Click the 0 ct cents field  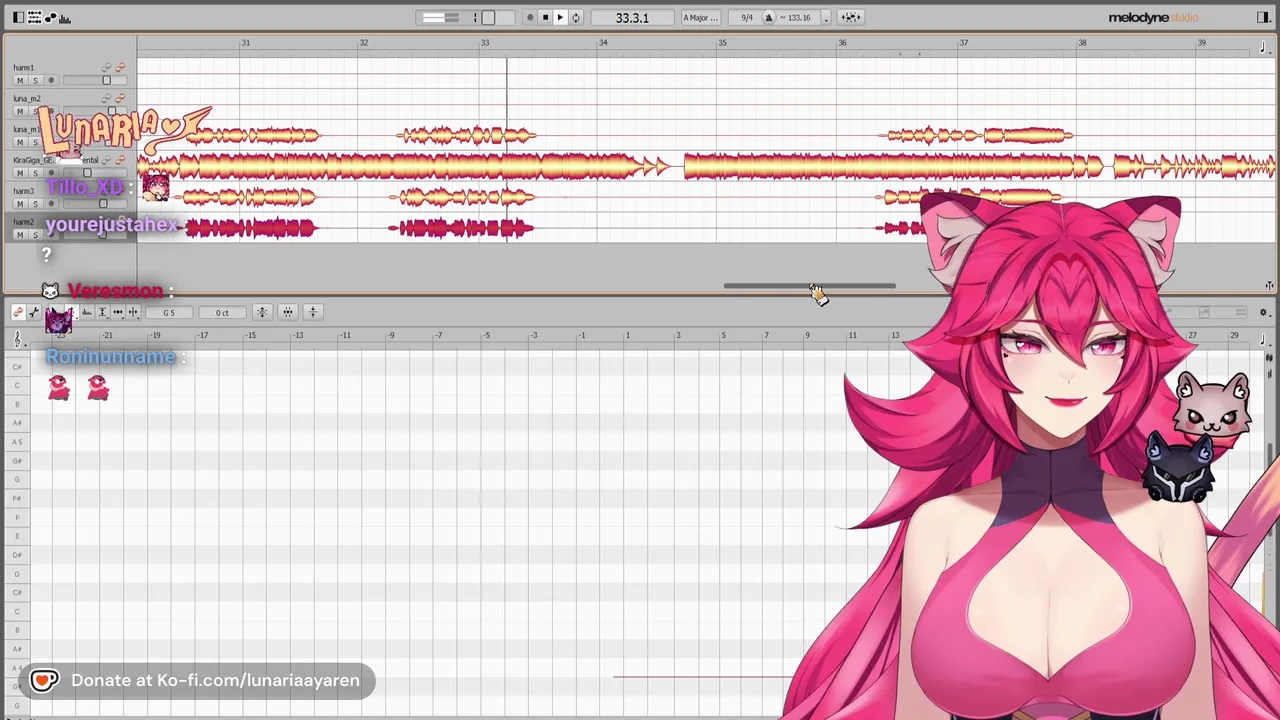click(x=221, y=313)
